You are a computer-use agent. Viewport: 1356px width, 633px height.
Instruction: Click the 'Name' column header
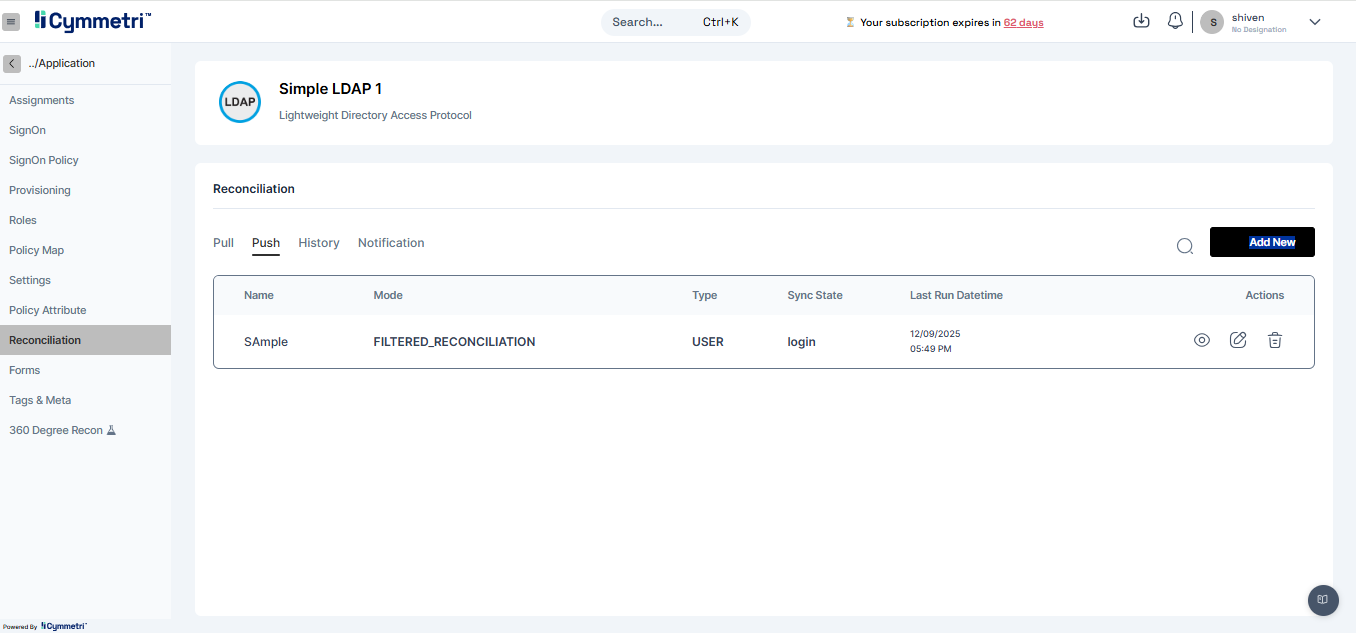(x=259, y=295)
